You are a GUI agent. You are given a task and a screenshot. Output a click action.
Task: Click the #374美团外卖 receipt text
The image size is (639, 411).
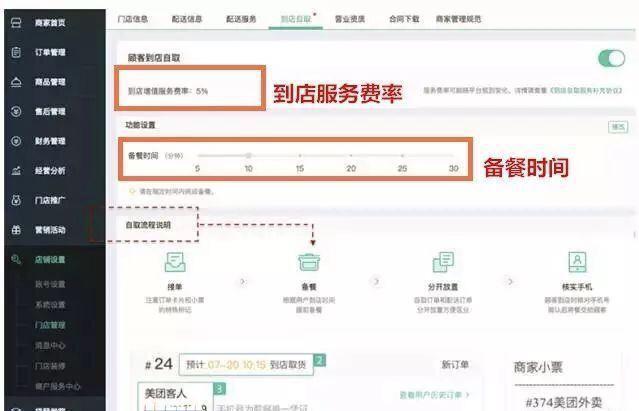click(564, 402)
